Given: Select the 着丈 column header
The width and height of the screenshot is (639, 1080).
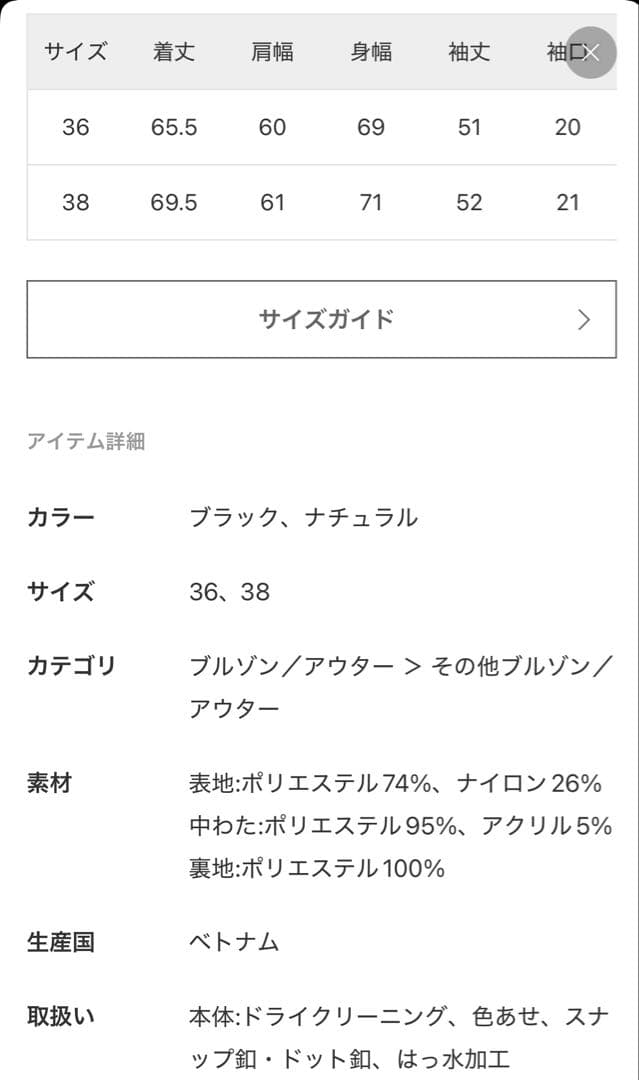Looking at the screenshot, I should [174, 53].
